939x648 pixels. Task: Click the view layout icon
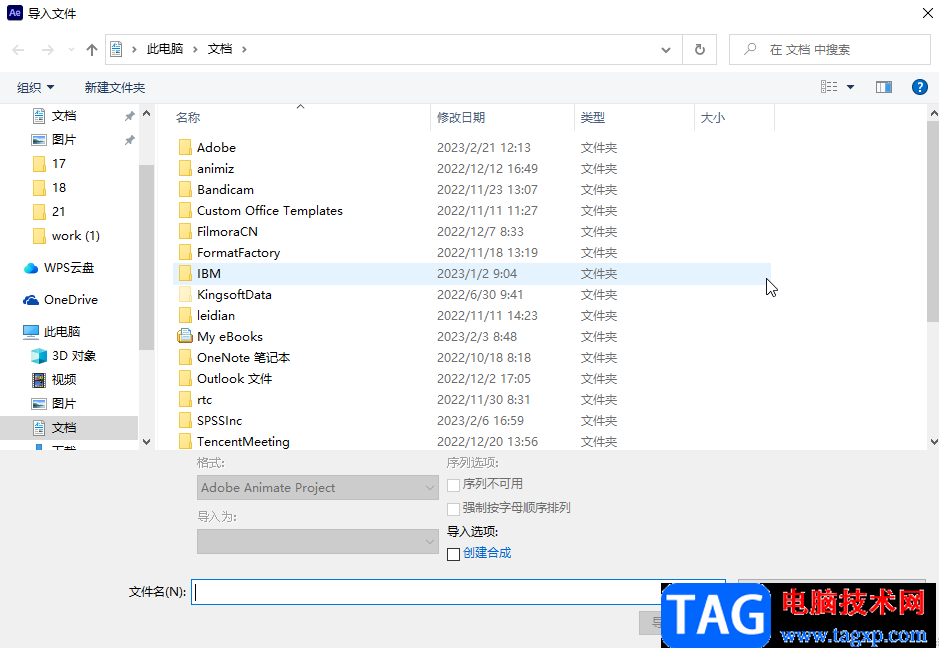coord(829,87)
